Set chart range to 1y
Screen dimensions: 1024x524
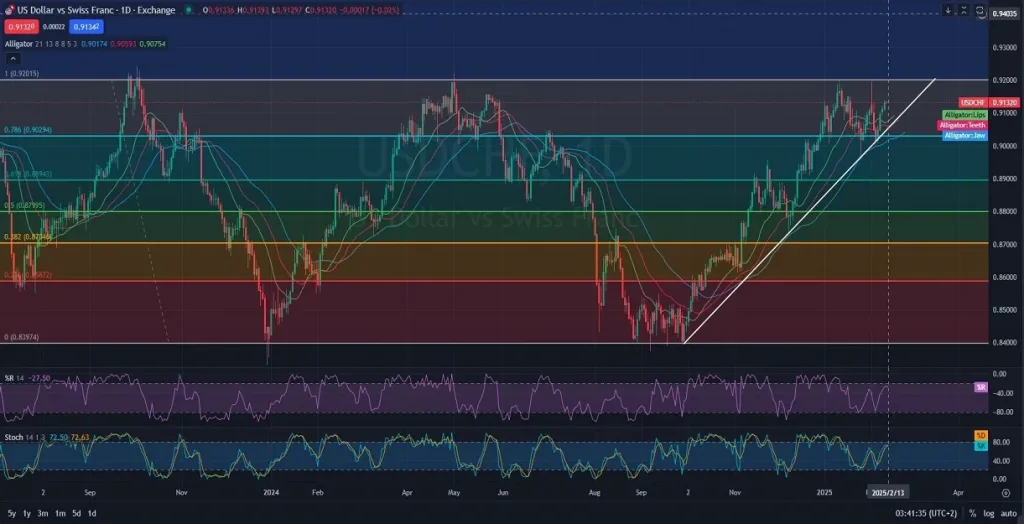(27, 514)
